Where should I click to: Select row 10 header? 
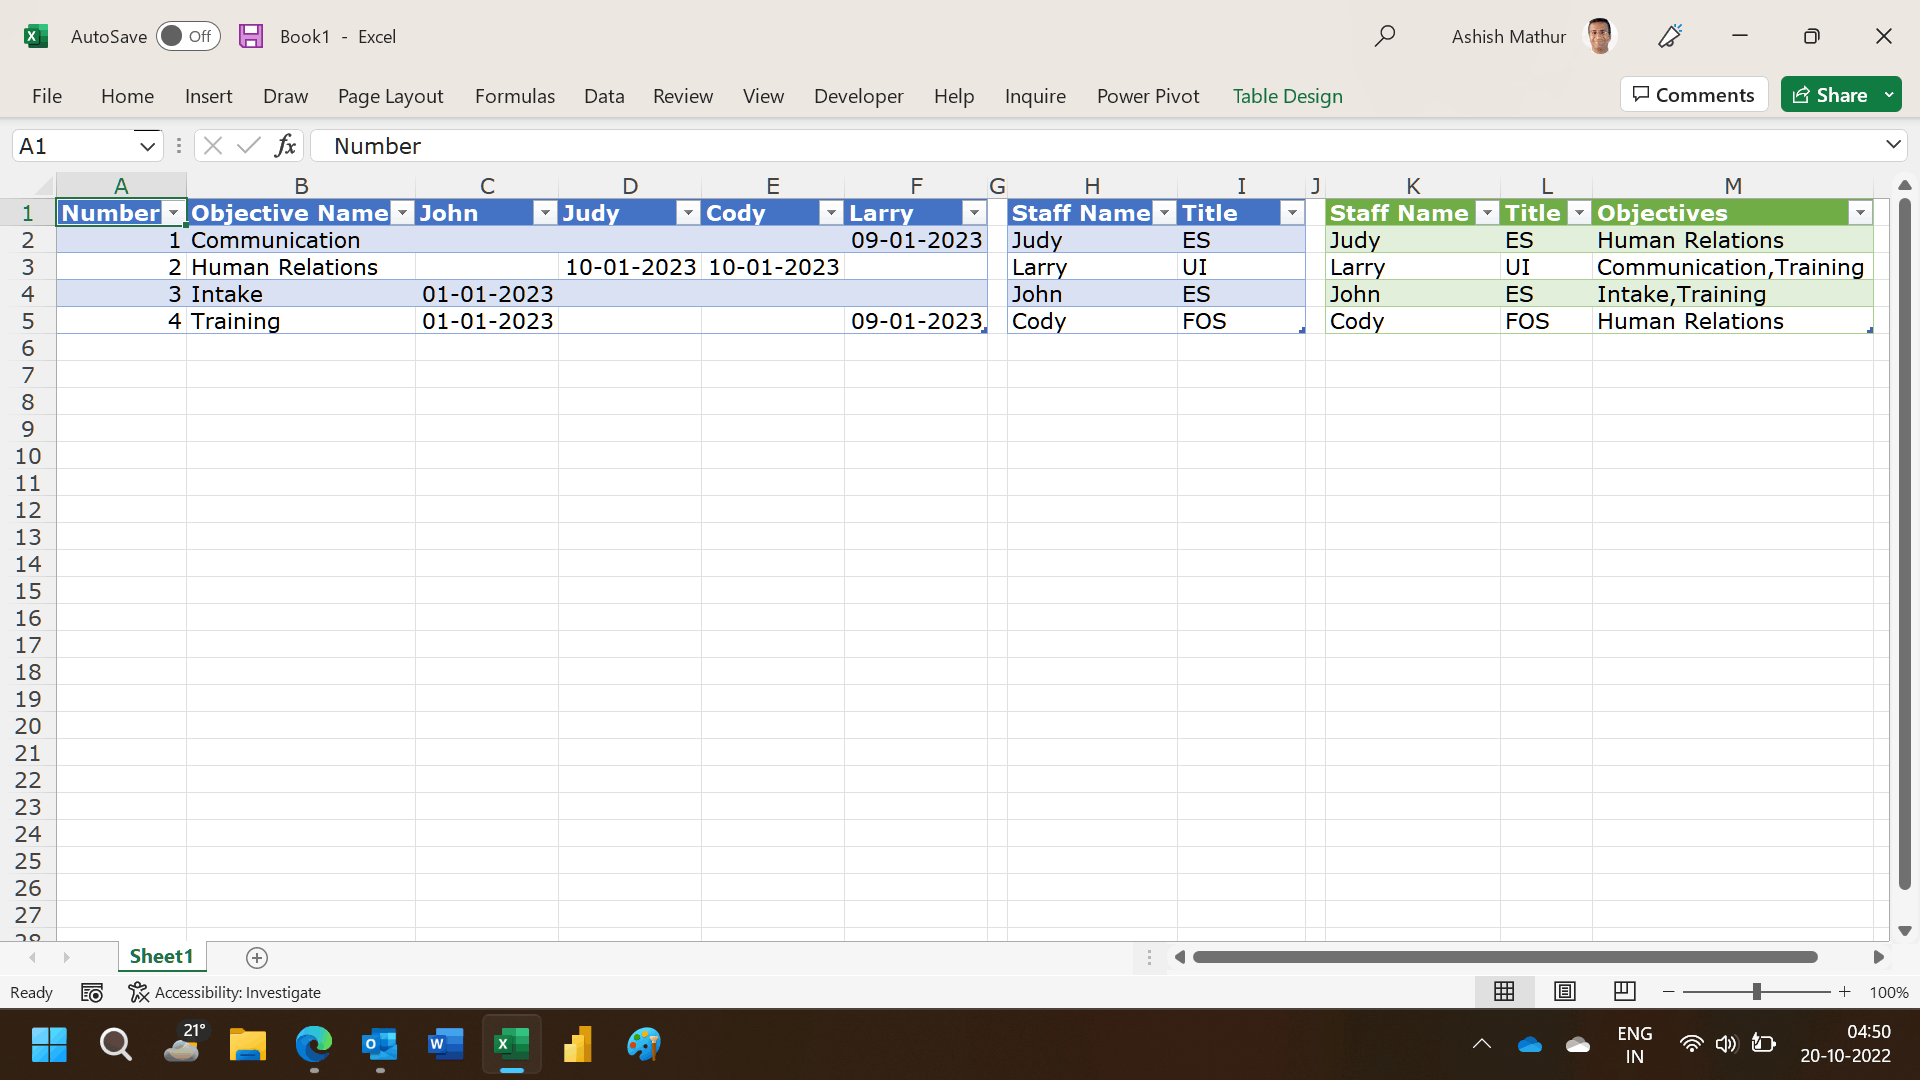[28, 456]
